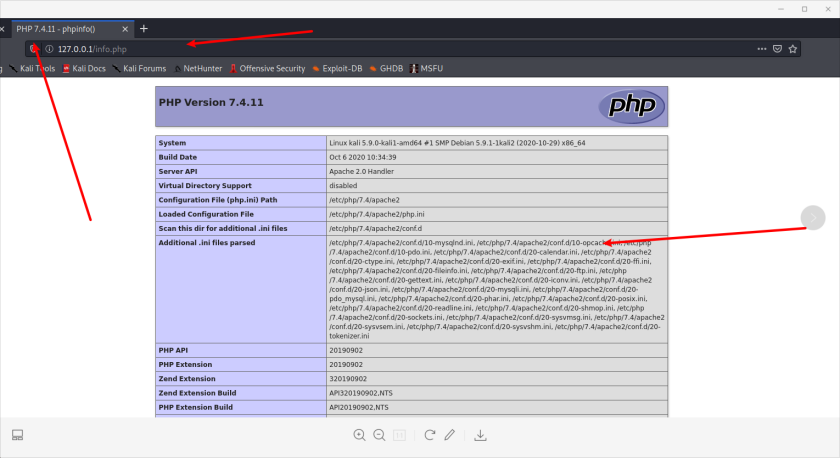The image size is (840, 459).
Task: Open a new browser tab
Action: tap(144, 29)
